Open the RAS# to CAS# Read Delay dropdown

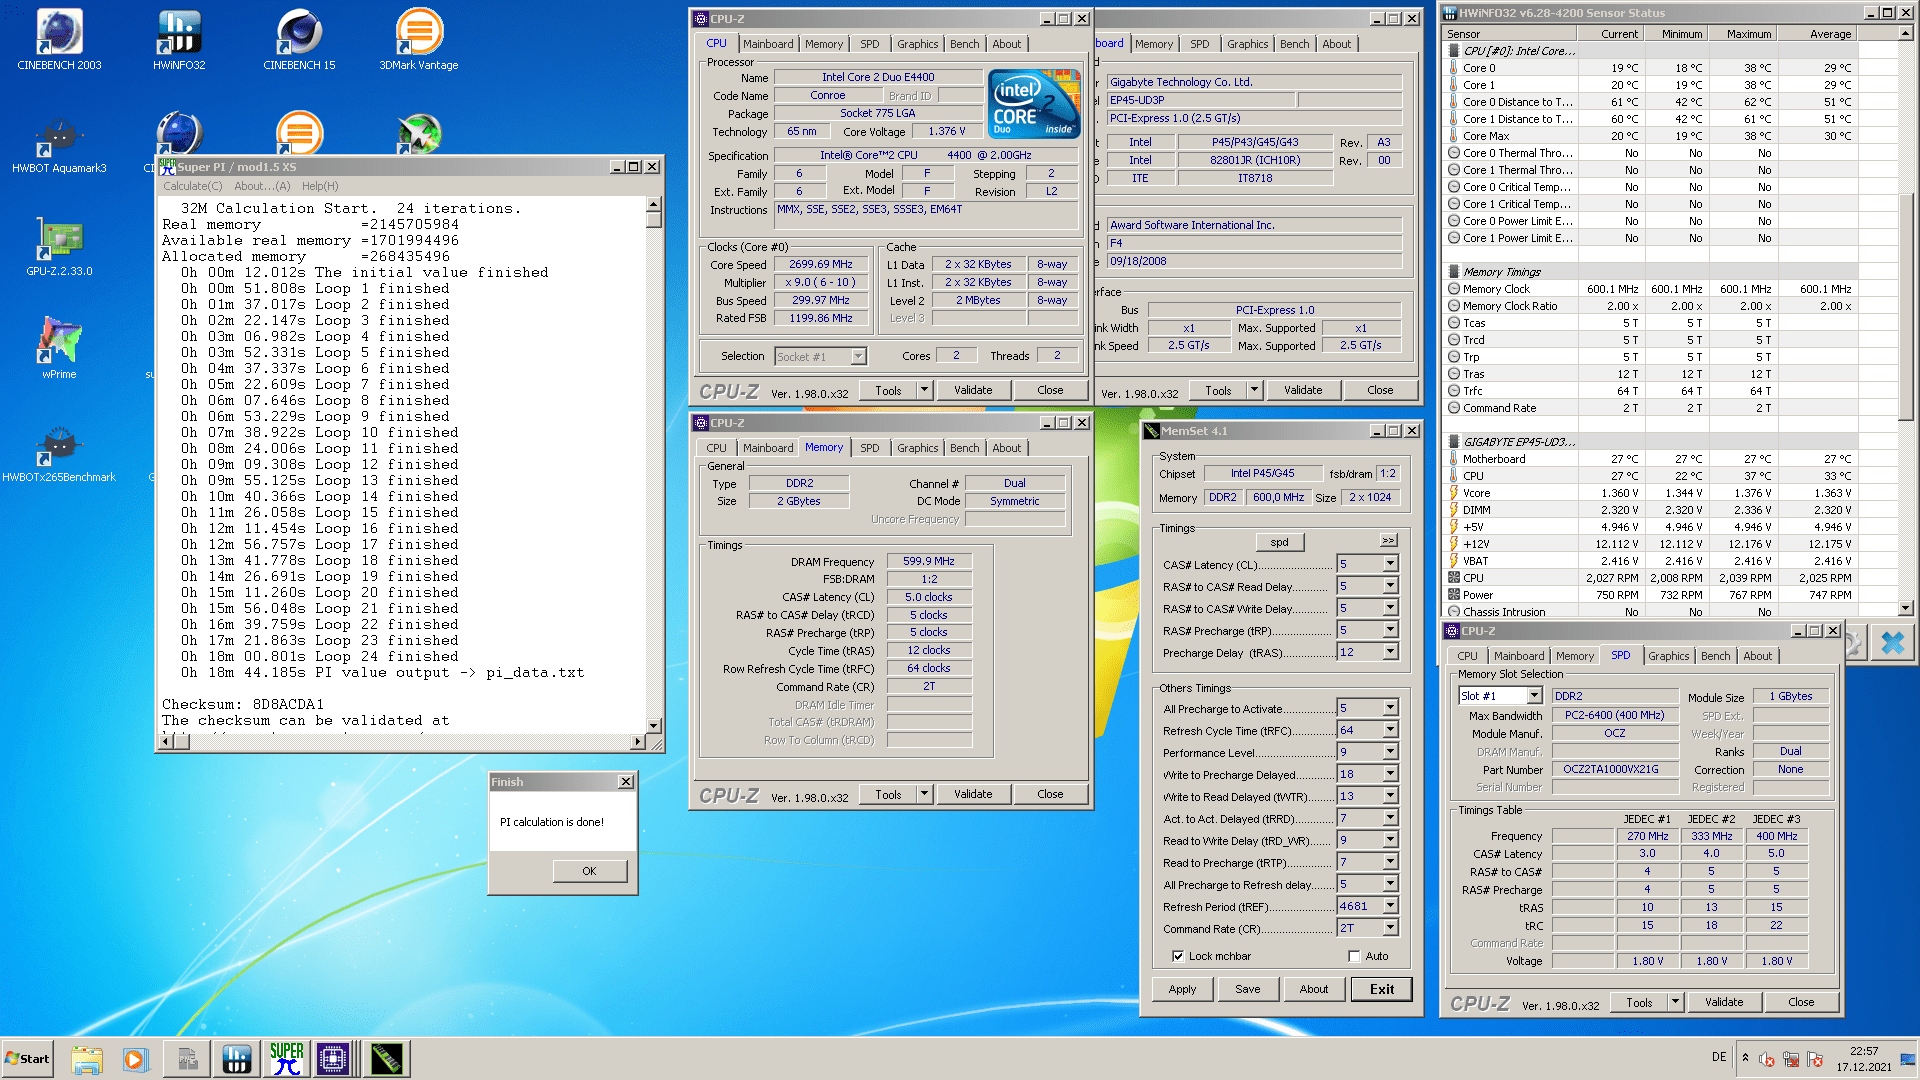[x=1390, y=586]
